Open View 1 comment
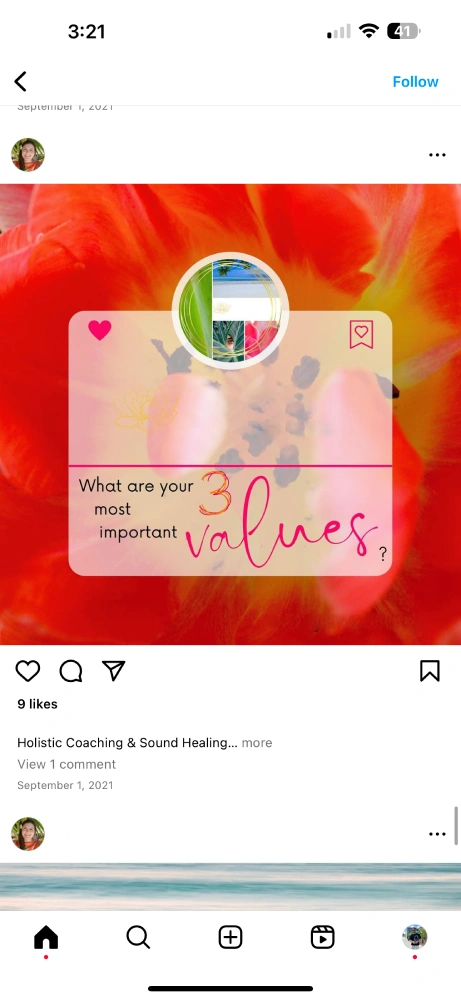The width and height of the screenshot is (461, 1000). point(66,764)
